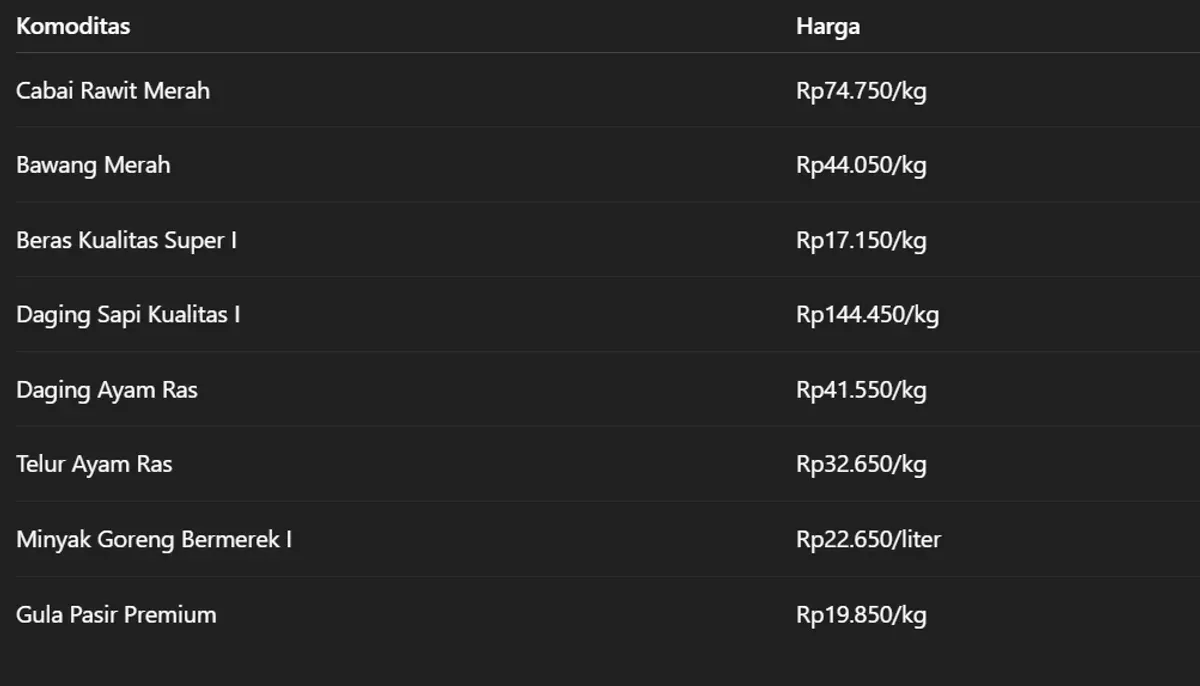
Task: Select the Telur Ayam Ras entry
Action: [x=94, y=464]
